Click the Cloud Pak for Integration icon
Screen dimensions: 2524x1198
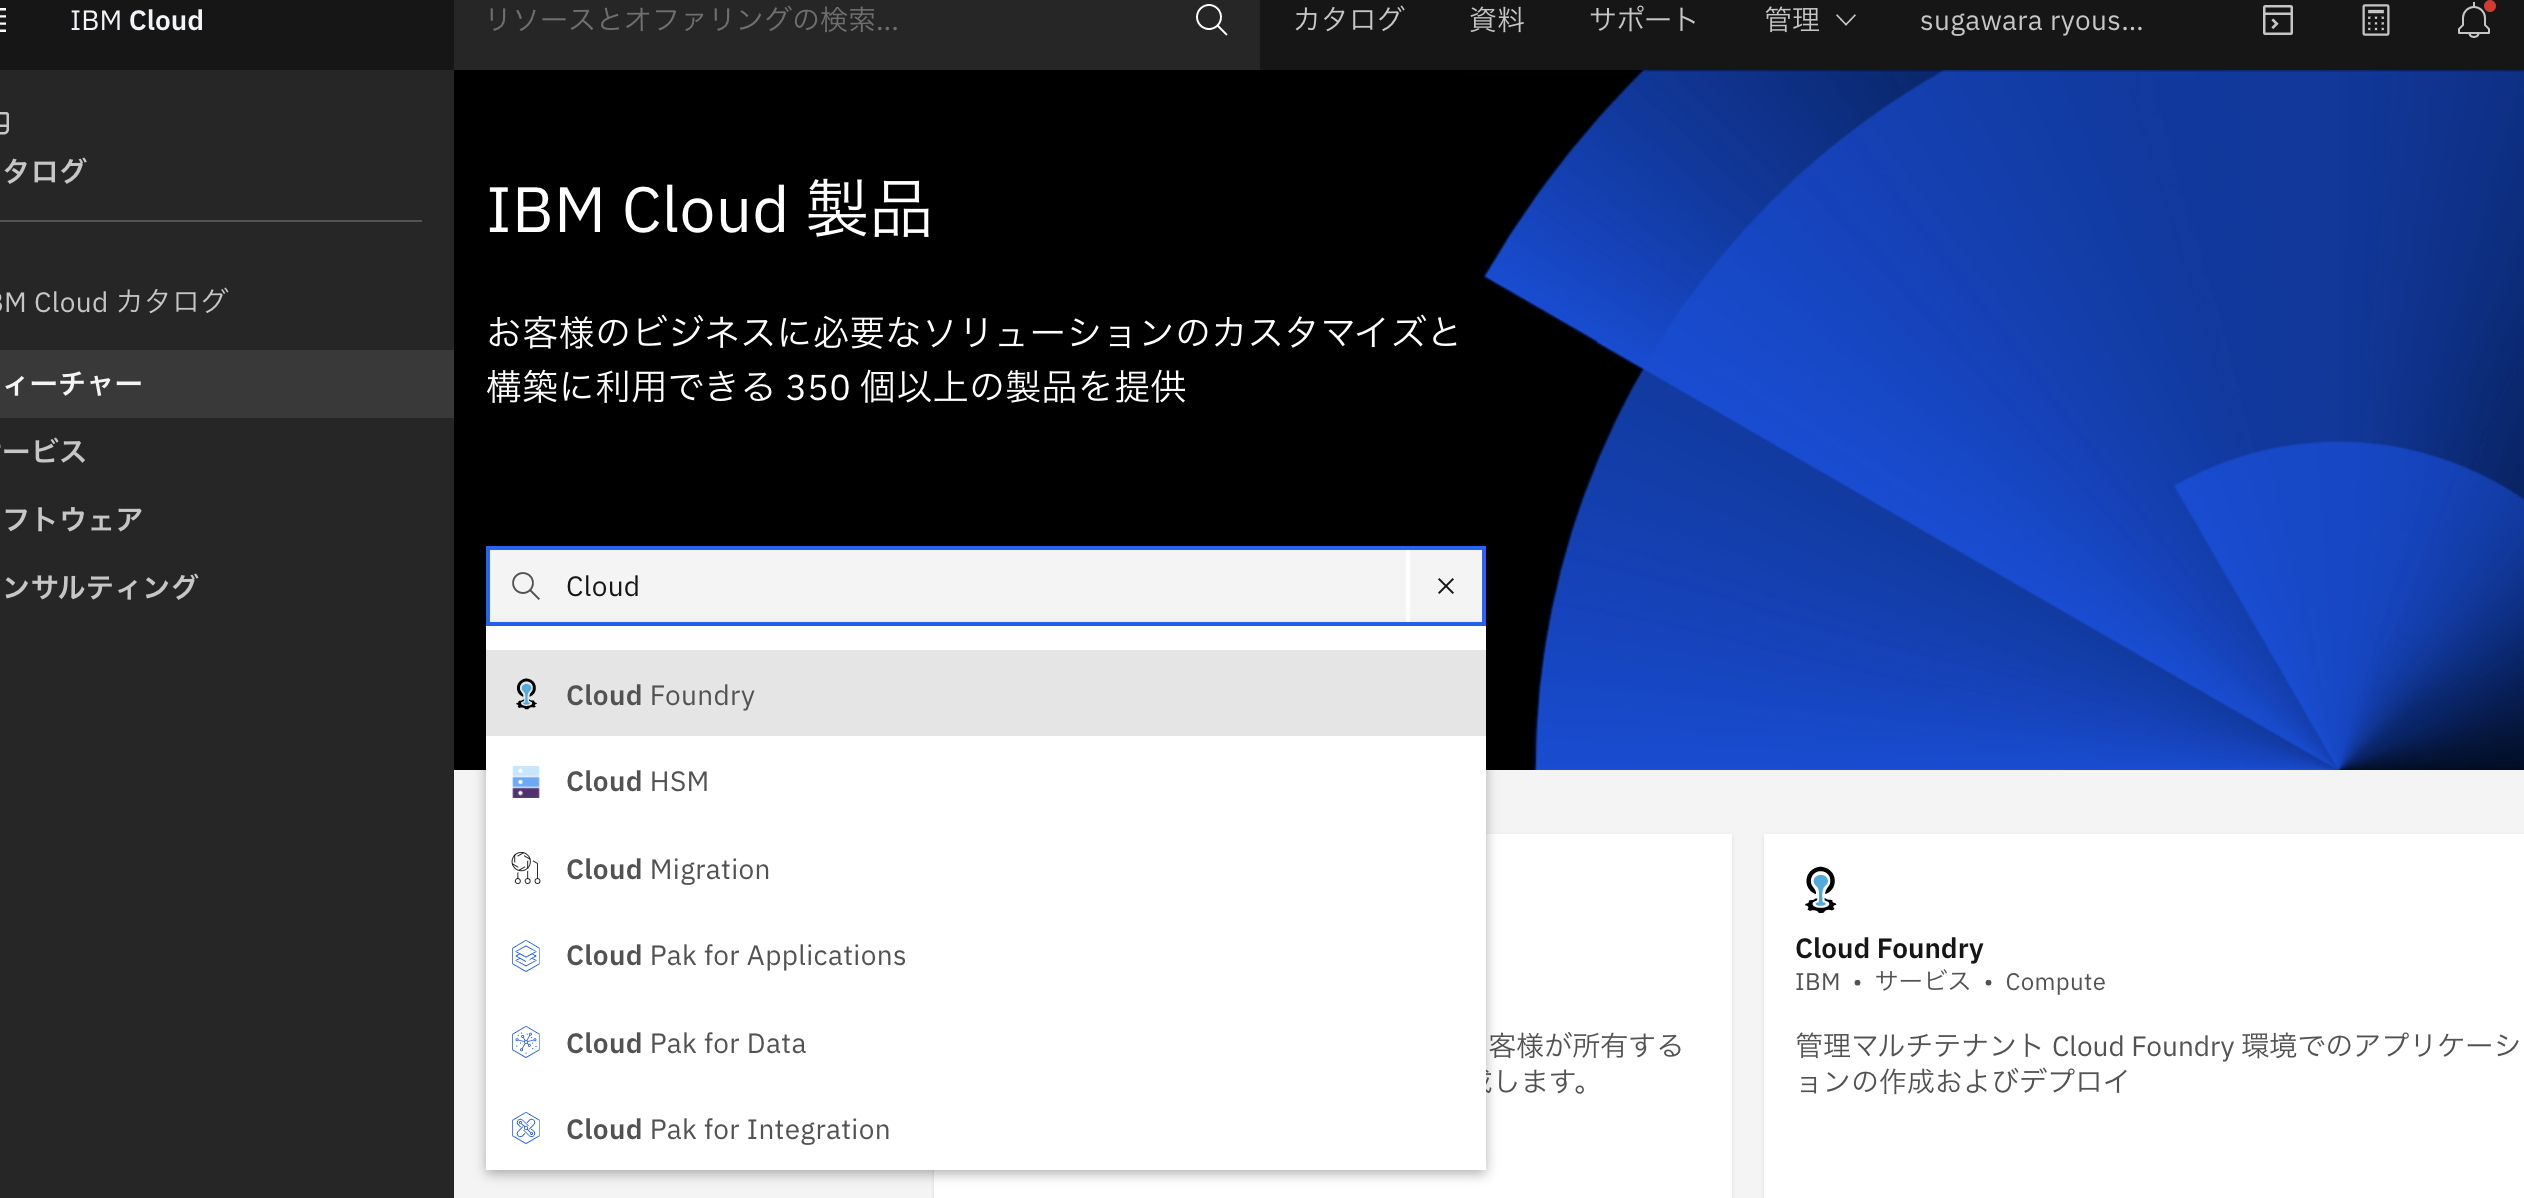coord(526,1129)
